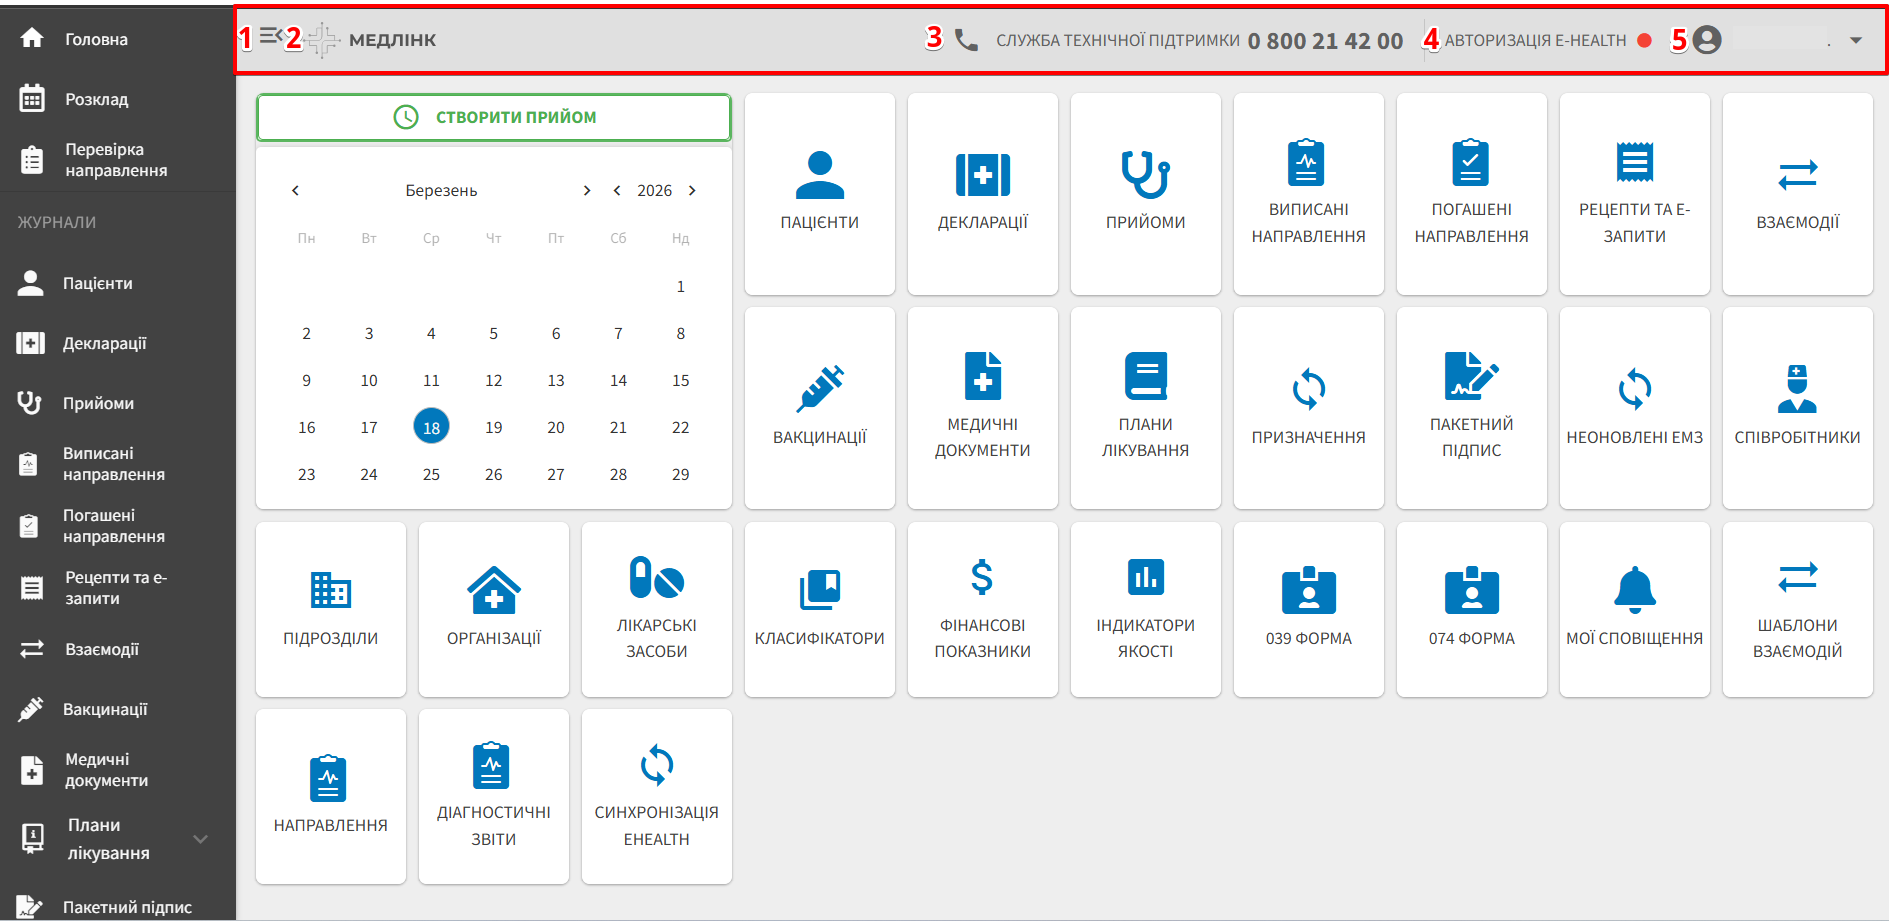Open Синхронізація eHealth sync tile

(656, 796)
